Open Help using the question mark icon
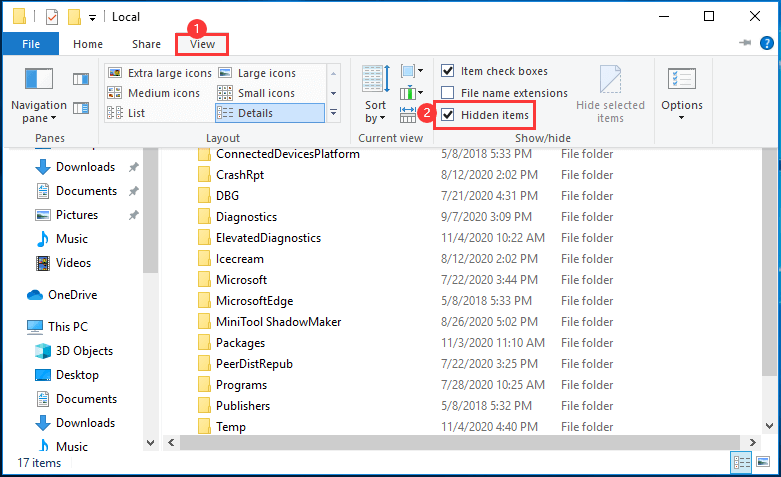 coord(766,44)
